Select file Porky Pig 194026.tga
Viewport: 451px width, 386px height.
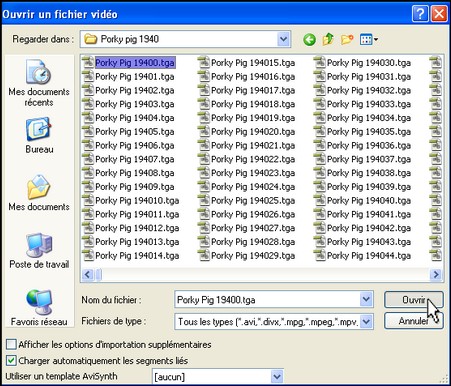(x=253, y=214)
